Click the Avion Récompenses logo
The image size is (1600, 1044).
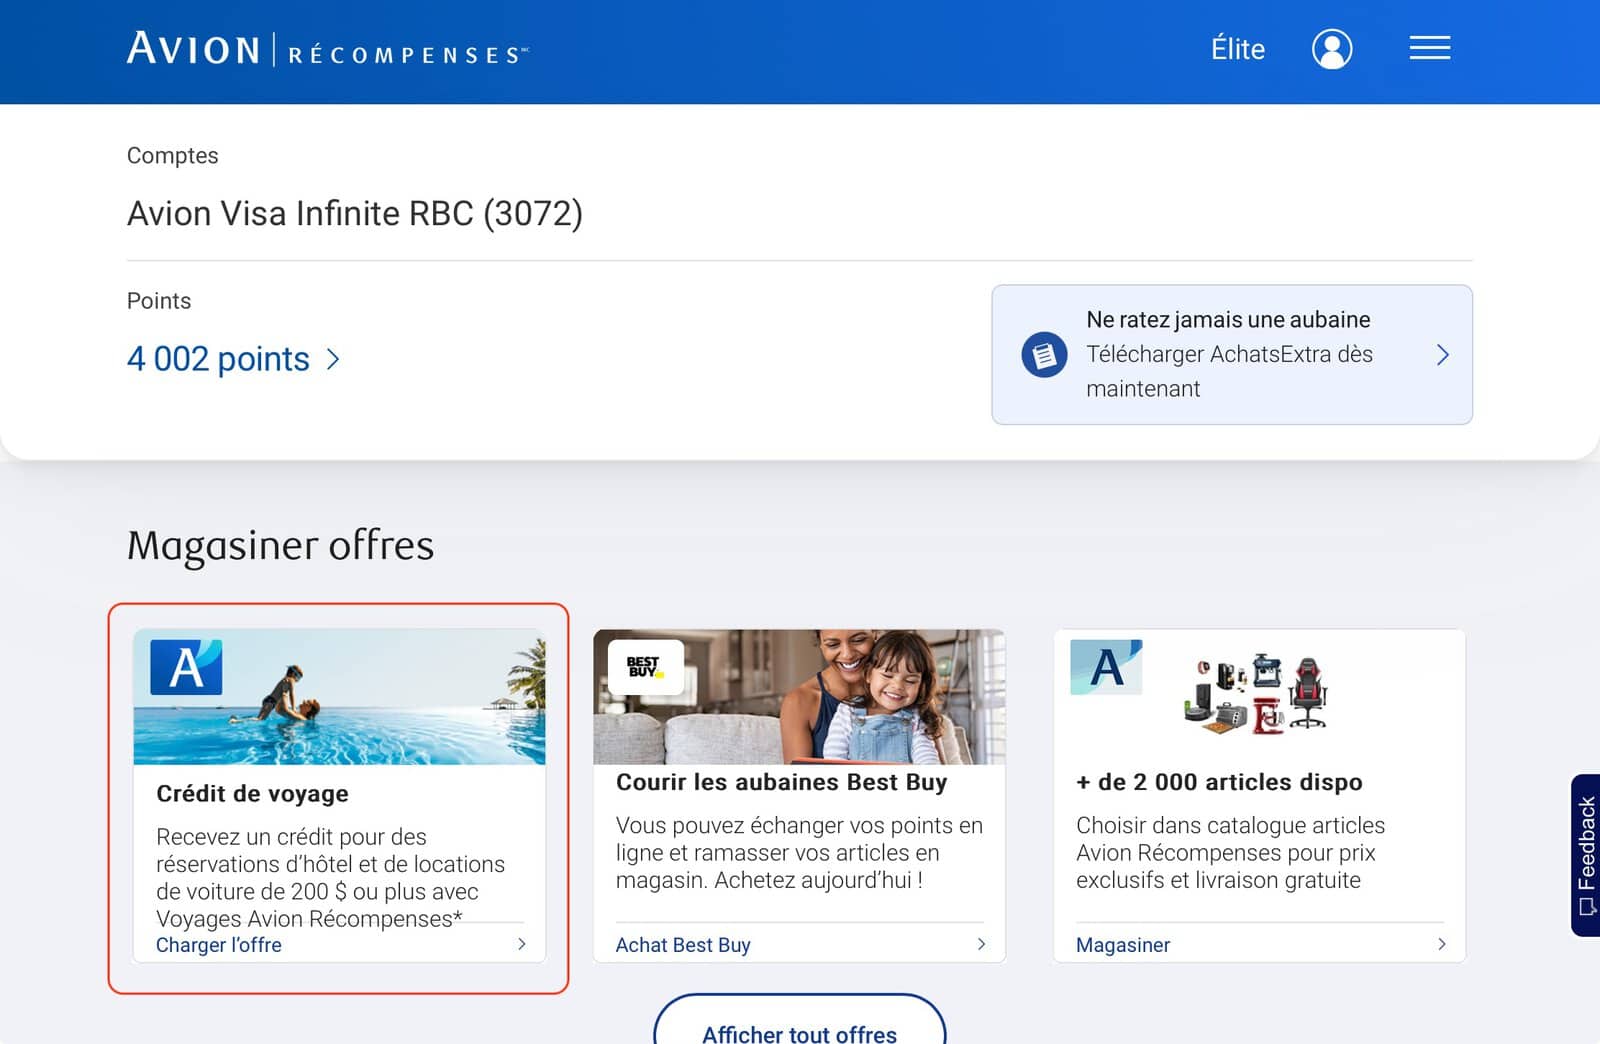coord(328,49)
